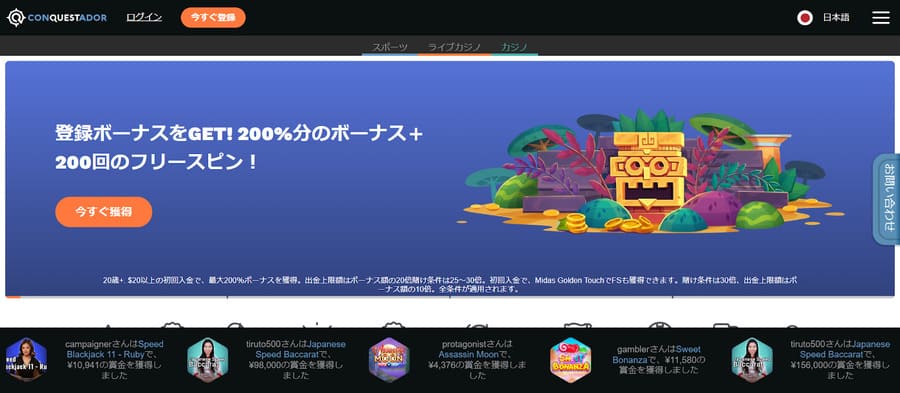Viewport: 900px width, 393px height.
Task: Click the 登録ボーナスをGET! banner headline
Action: [239, 148]
